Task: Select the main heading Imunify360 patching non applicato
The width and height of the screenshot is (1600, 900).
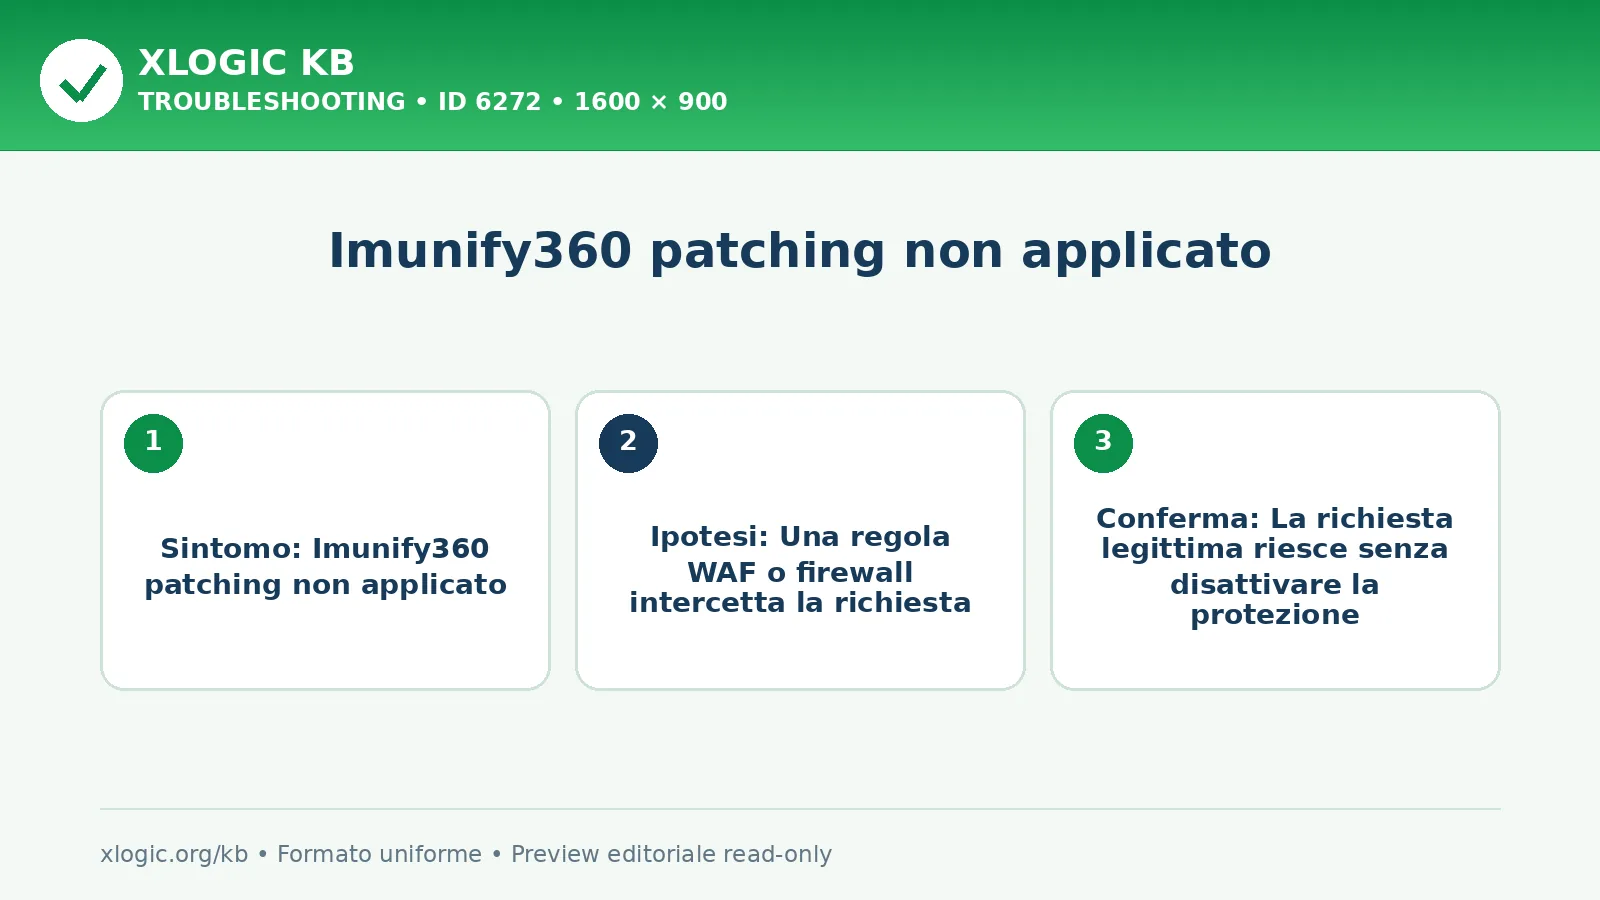Action: click(x=800, y=251)
